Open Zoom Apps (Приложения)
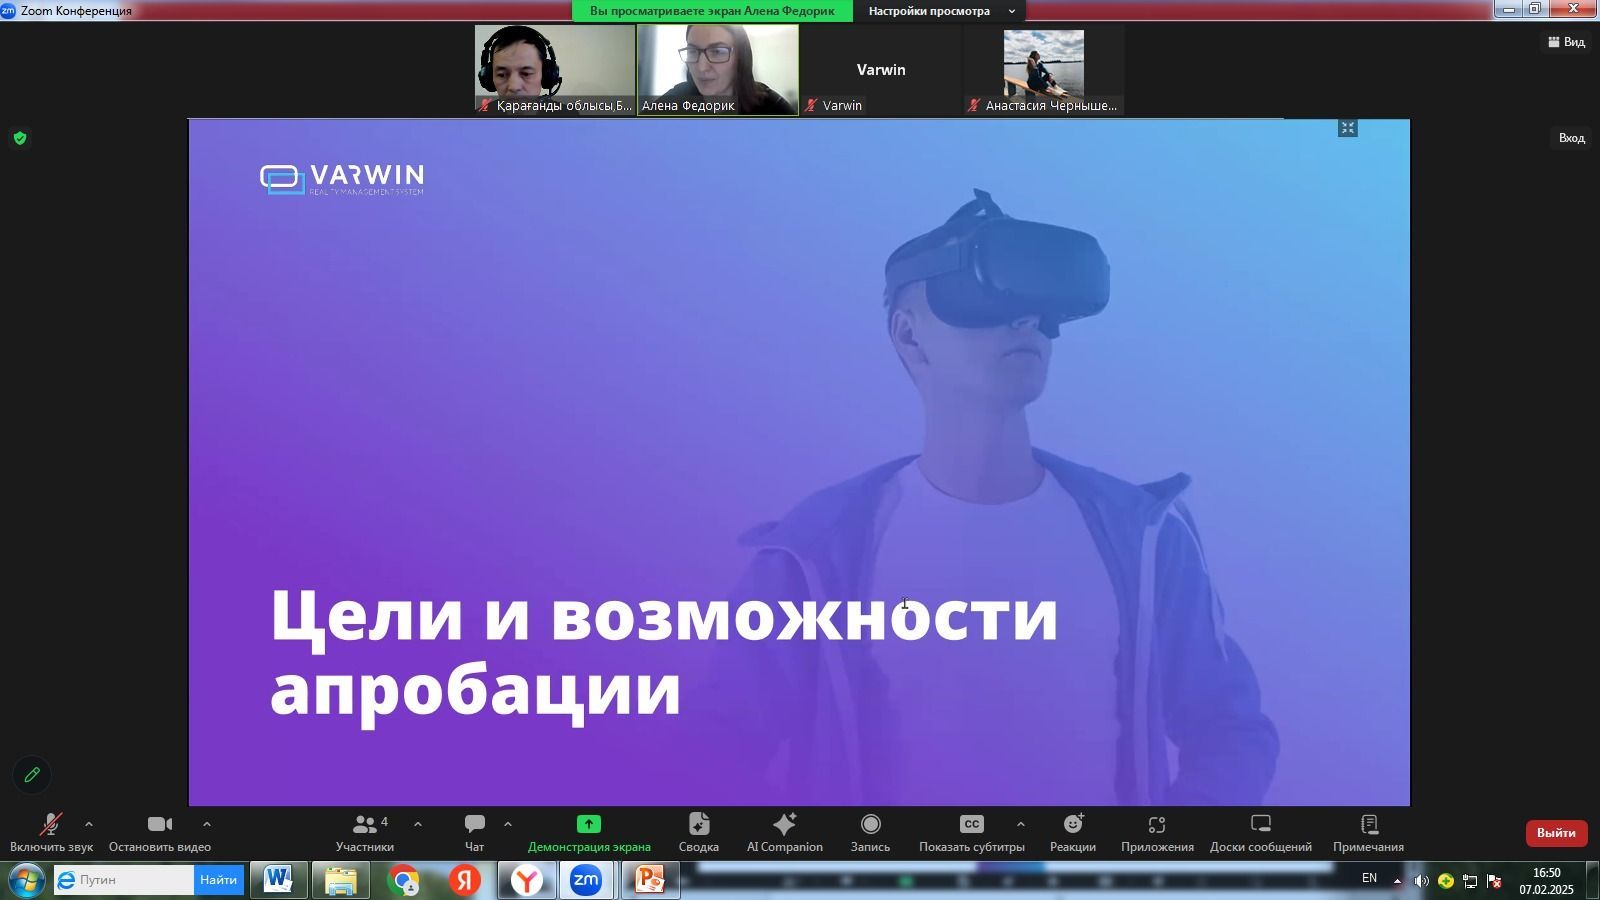Viewport: 1600px width, 900px height. pos(1156,832)
